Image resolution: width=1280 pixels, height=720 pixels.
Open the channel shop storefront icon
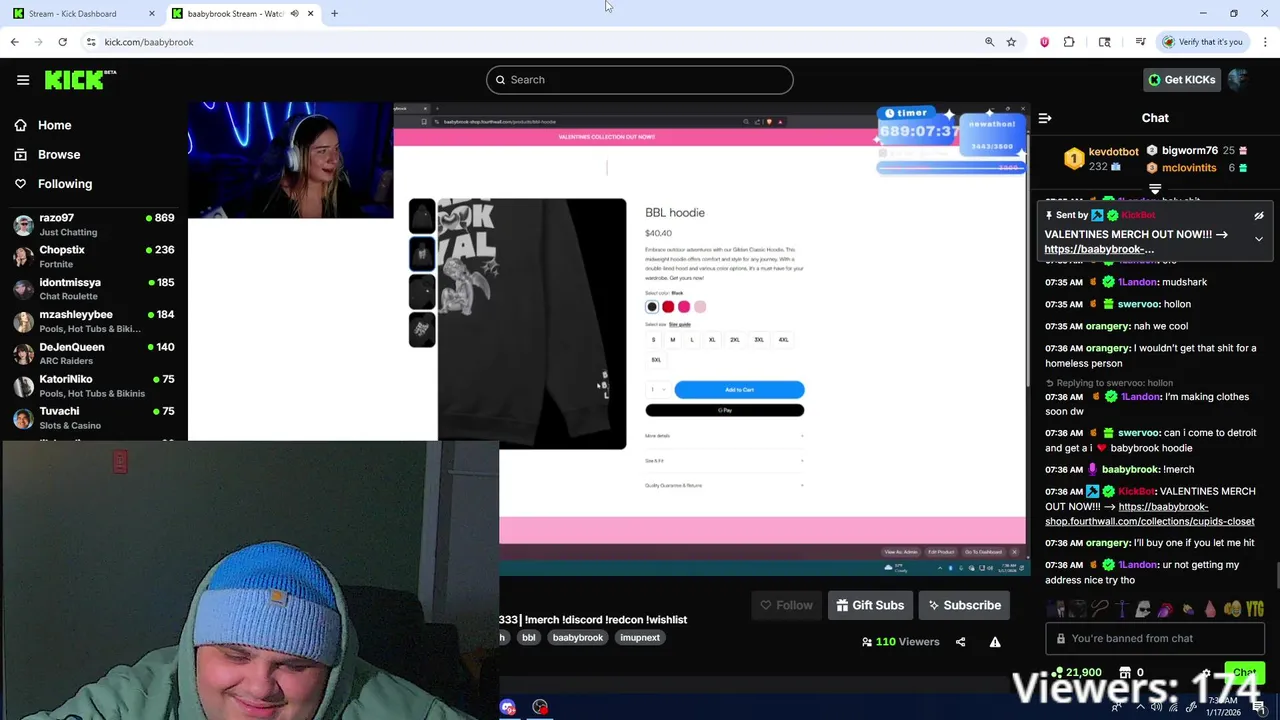pyautogui.click(x=1125, y=673)
